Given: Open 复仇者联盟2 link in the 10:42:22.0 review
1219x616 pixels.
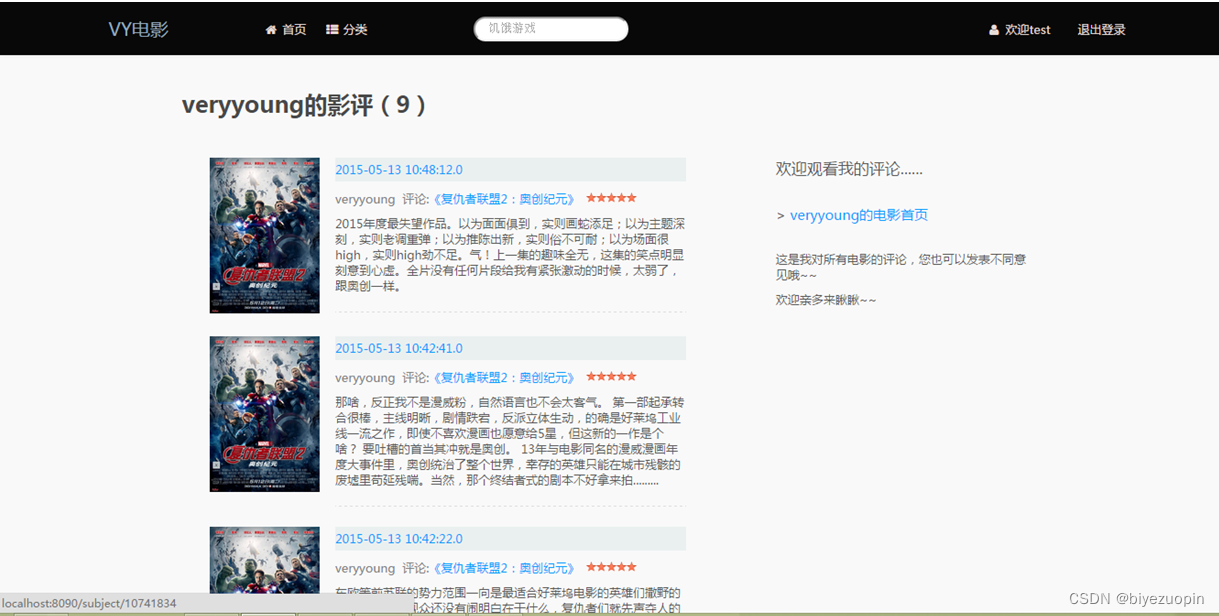Looking at the screenshot, I should [x=504, y=568].
